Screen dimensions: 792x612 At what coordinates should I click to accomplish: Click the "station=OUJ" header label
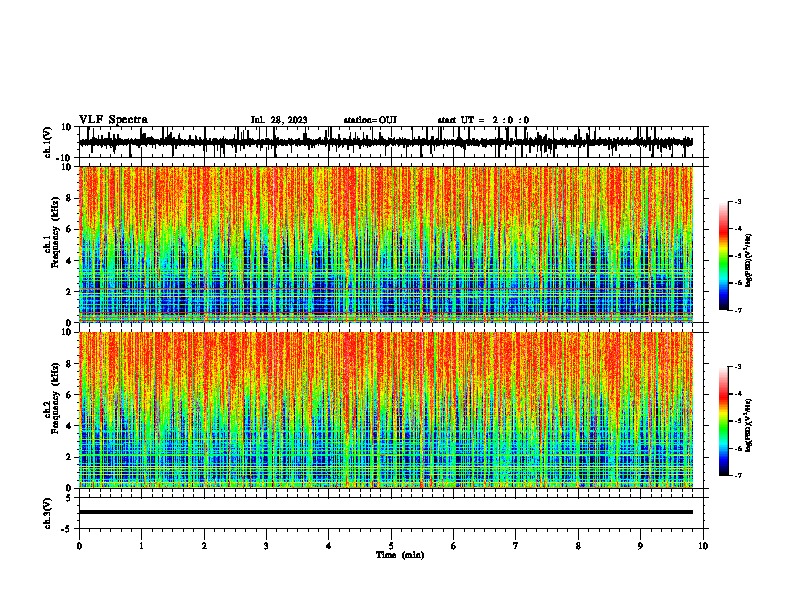370,120
